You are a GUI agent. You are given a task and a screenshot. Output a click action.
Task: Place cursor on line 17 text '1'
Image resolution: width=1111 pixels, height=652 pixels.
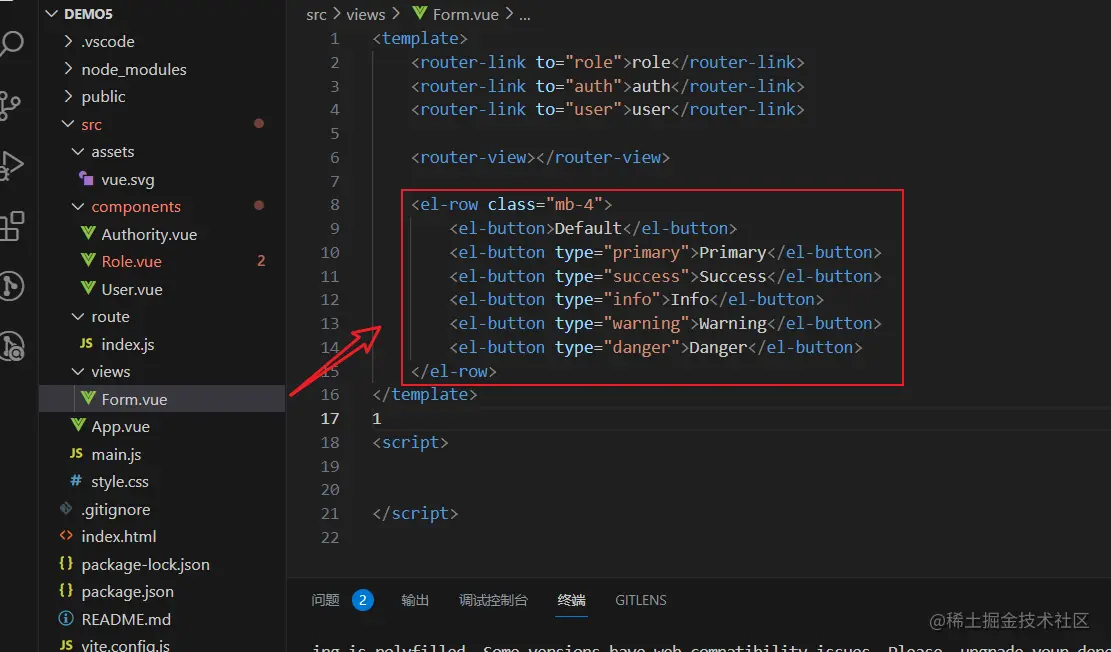coord(377,418)
